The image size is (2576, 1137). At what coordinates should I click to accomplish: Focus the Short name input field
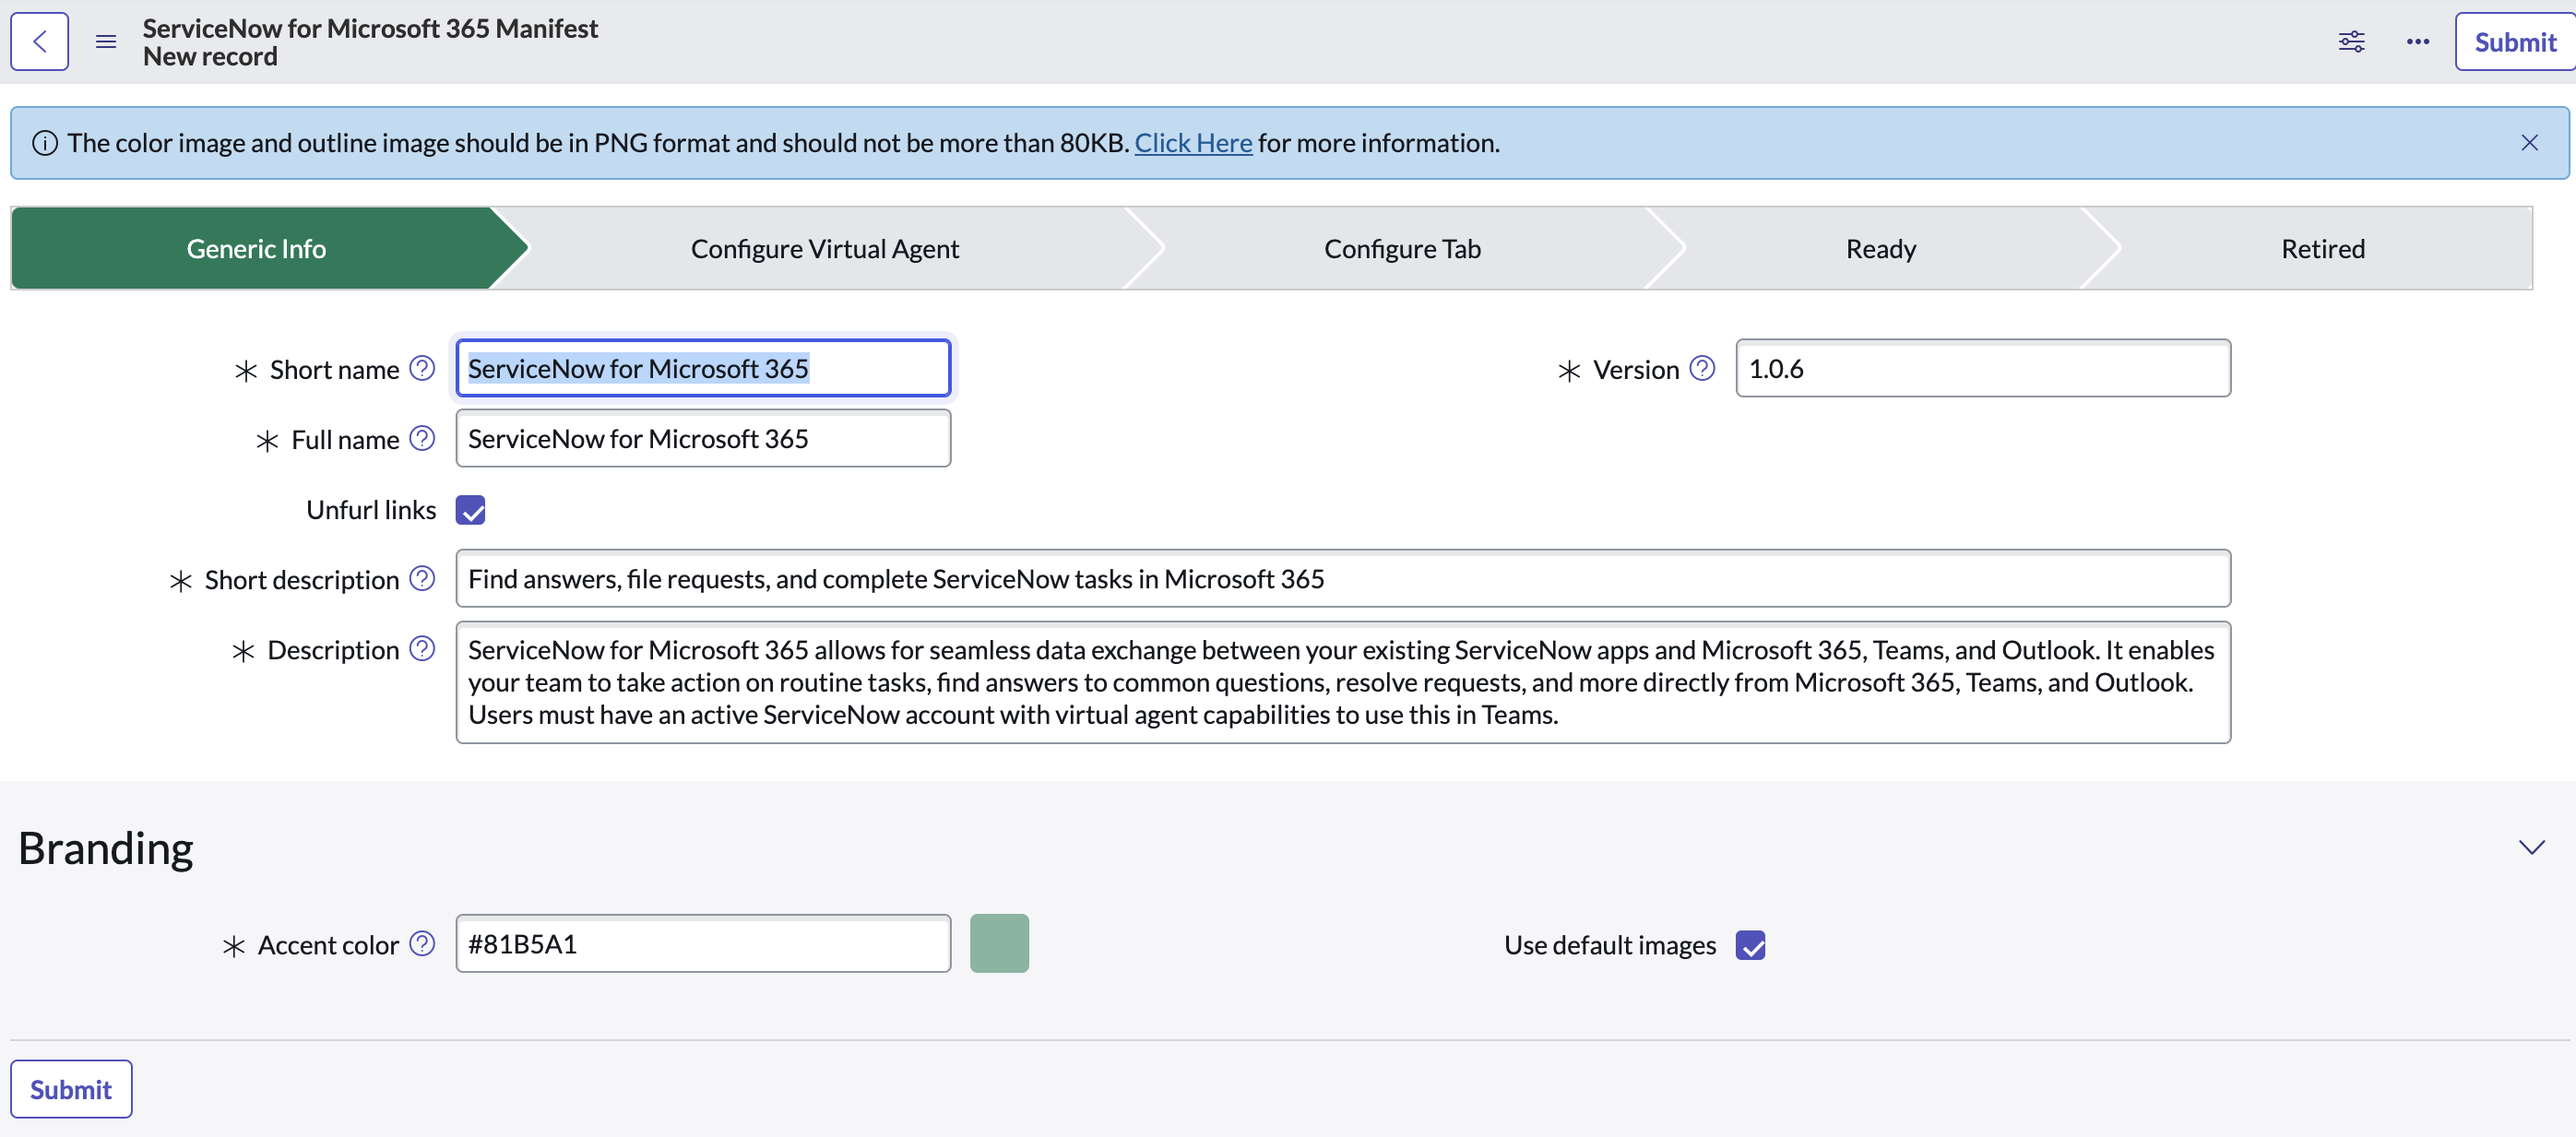point(703,368)
